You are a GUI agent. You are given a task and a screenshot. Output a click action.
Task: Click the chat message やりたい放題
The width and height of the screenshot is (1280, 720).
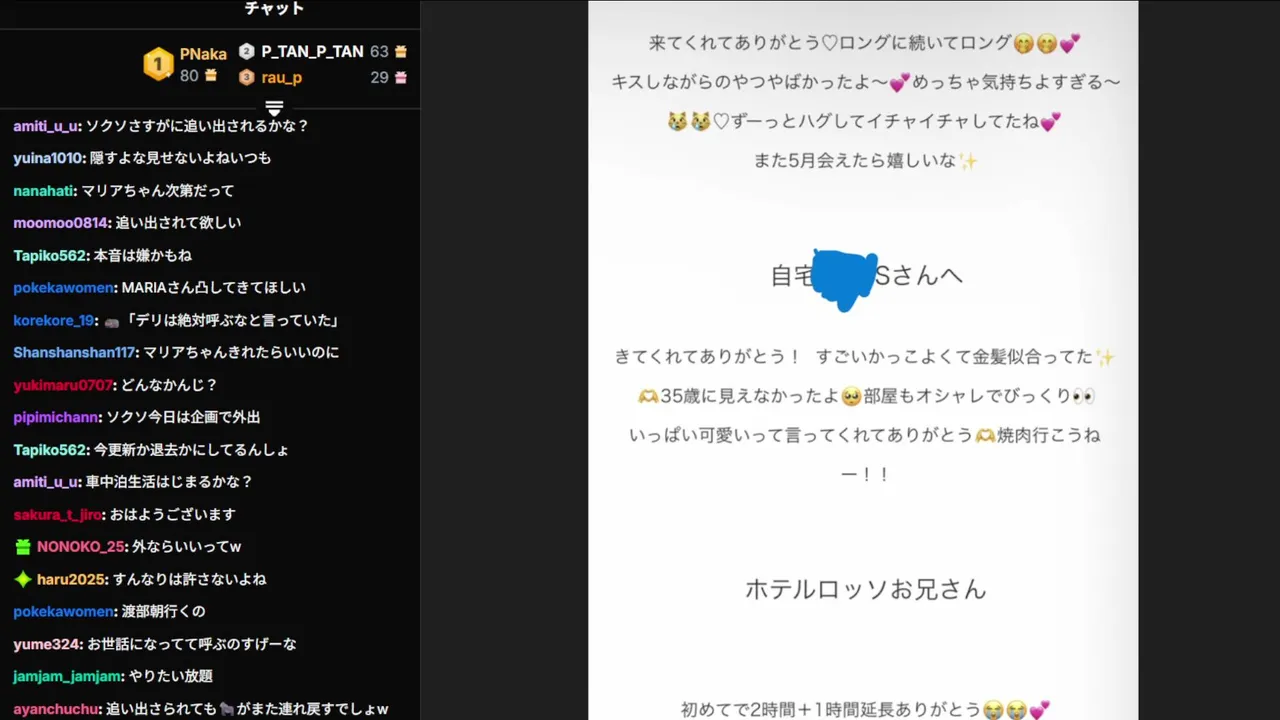(x=171, y=676)
